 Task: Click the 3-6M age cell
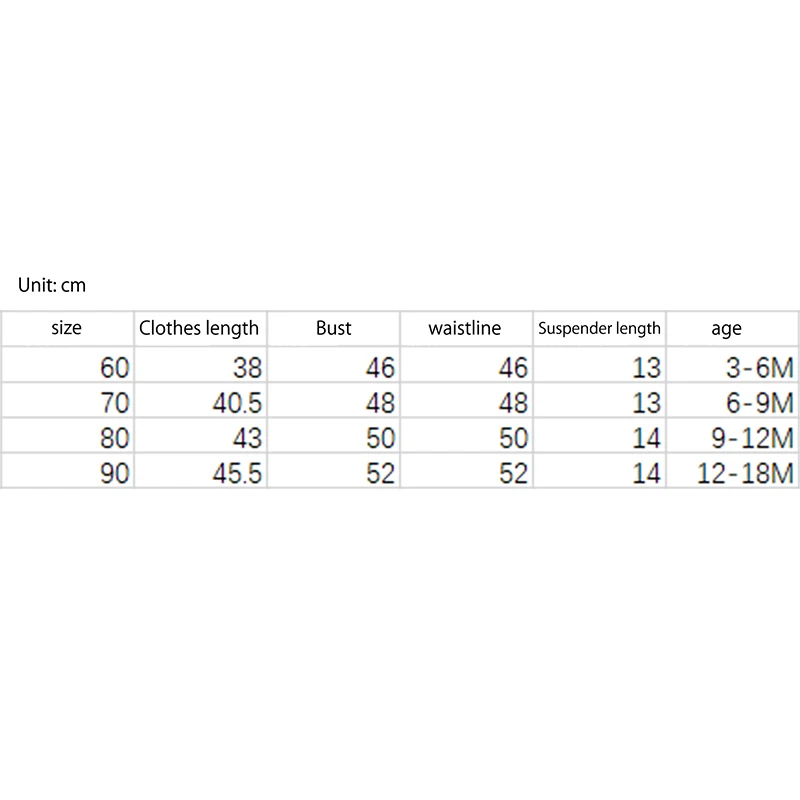760,368
